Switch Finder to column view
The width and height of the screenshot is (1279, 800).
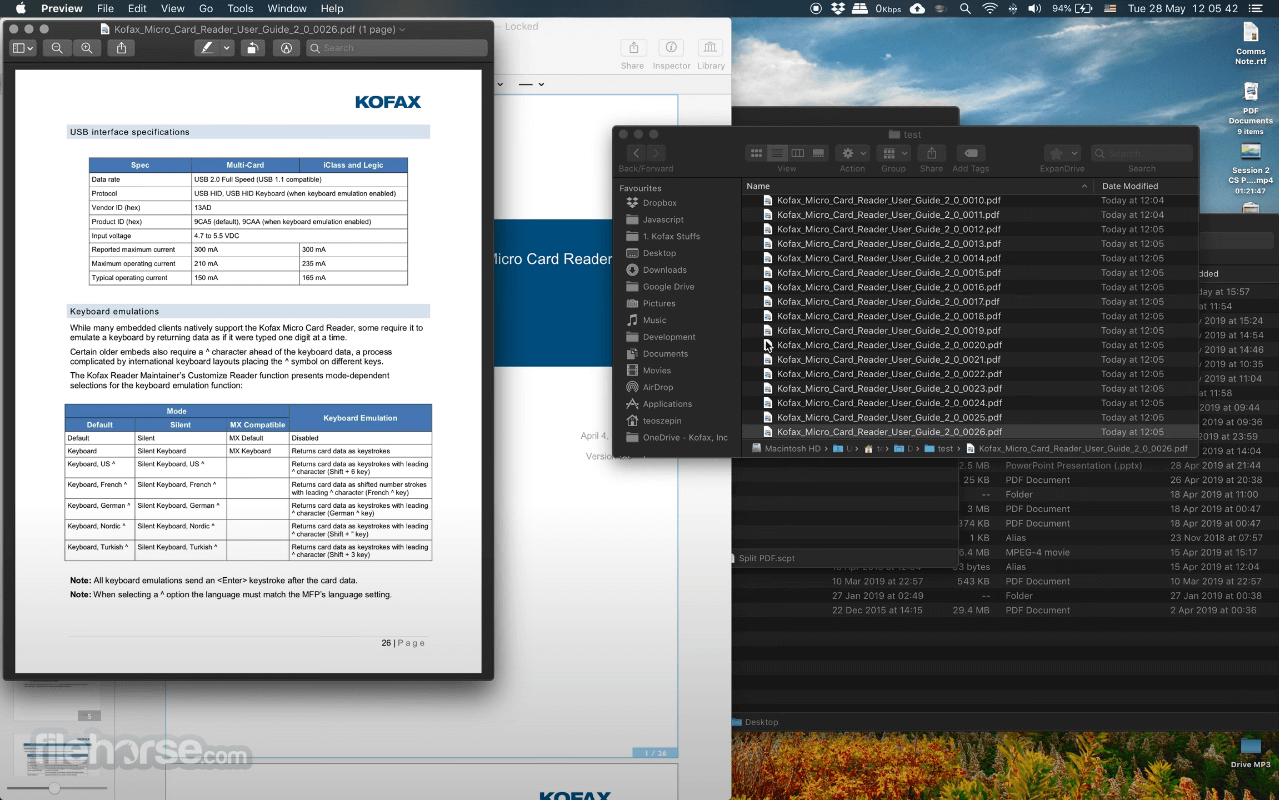798,153
